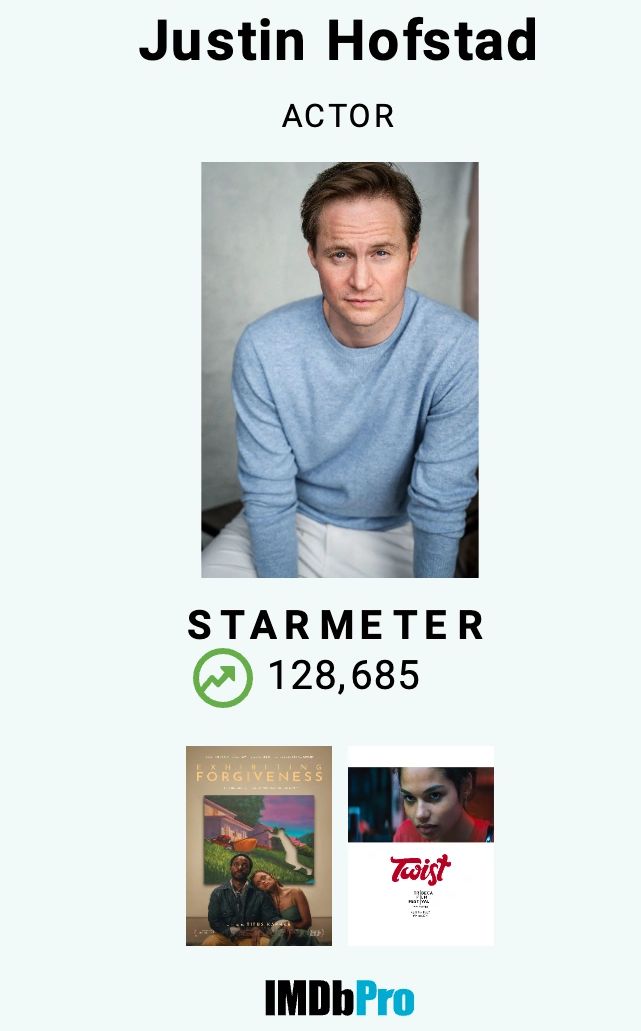This screenshot has height=1031, width=641.
Task: Click the word Hofstad in the title
Action: coord(432,40)
